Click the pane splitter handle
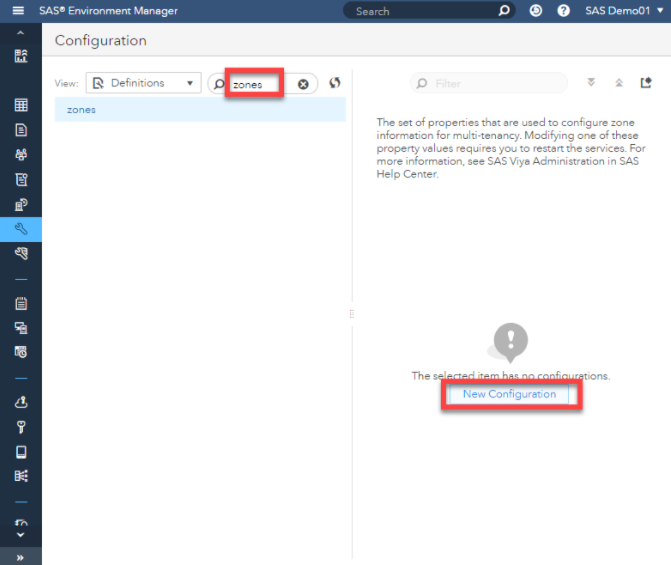671x565 pixels. point(352,314)
